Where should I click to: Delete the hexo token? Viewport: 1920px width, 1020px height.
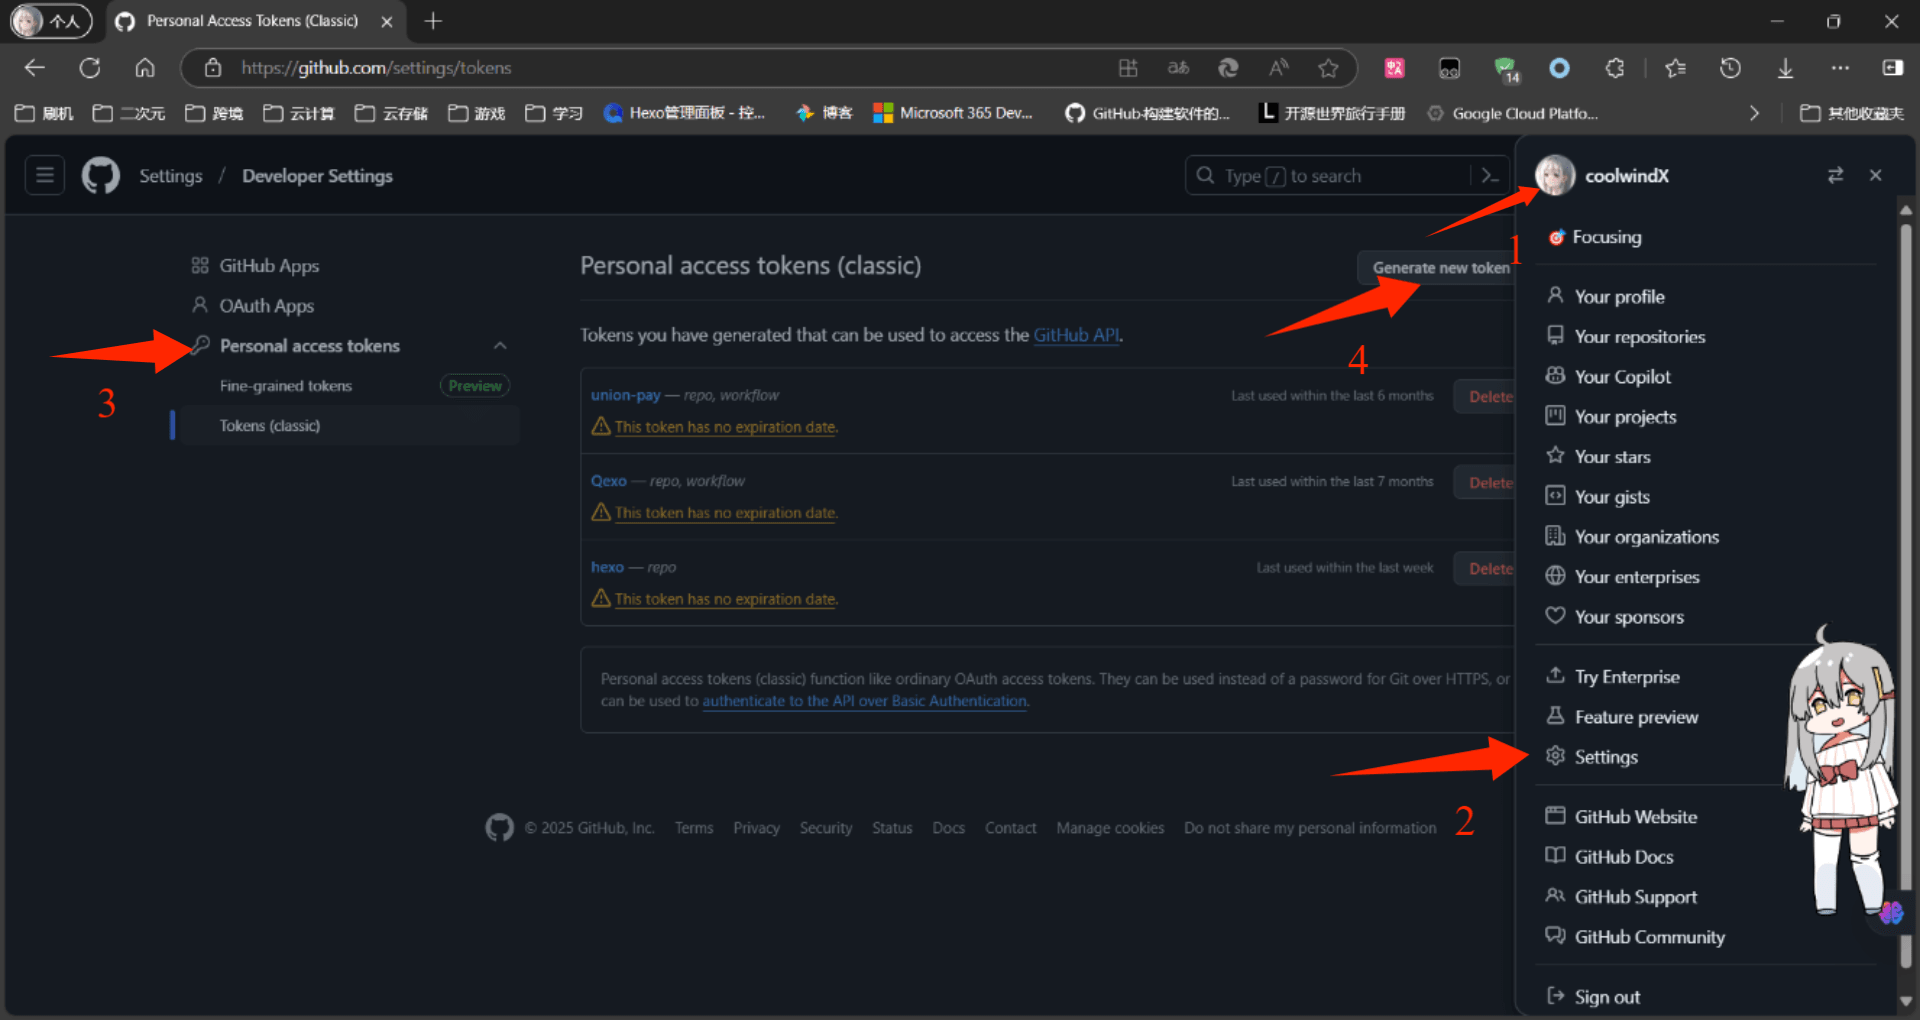point(1486,569)
